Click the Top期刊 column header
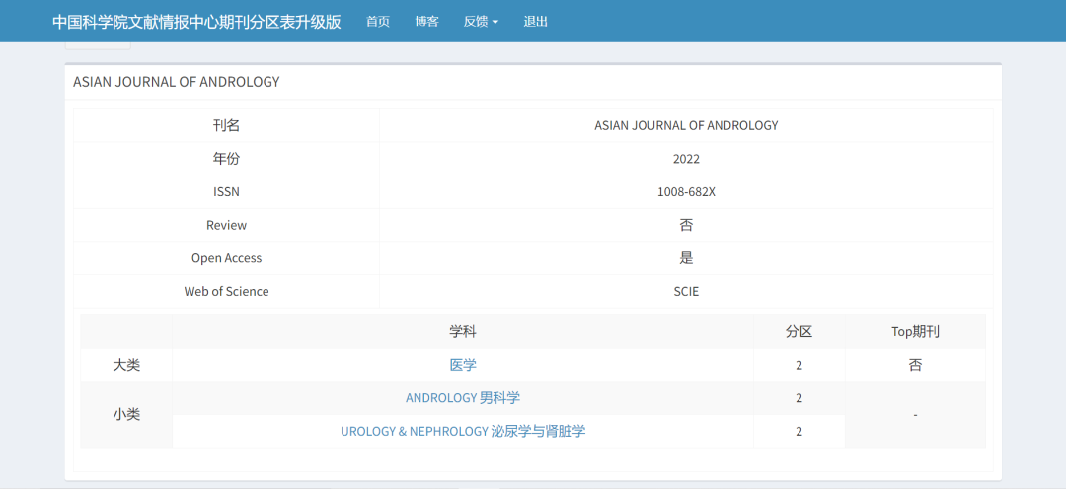The height and width of the screenshot is (489, 1066). pos(915,332)
